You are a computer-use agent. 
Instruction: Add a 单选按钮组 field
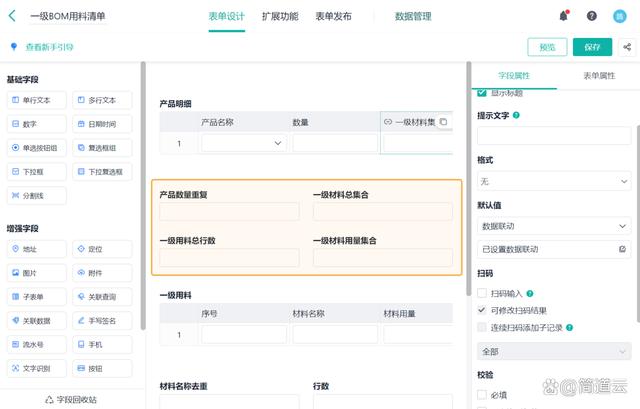(36, 148)
